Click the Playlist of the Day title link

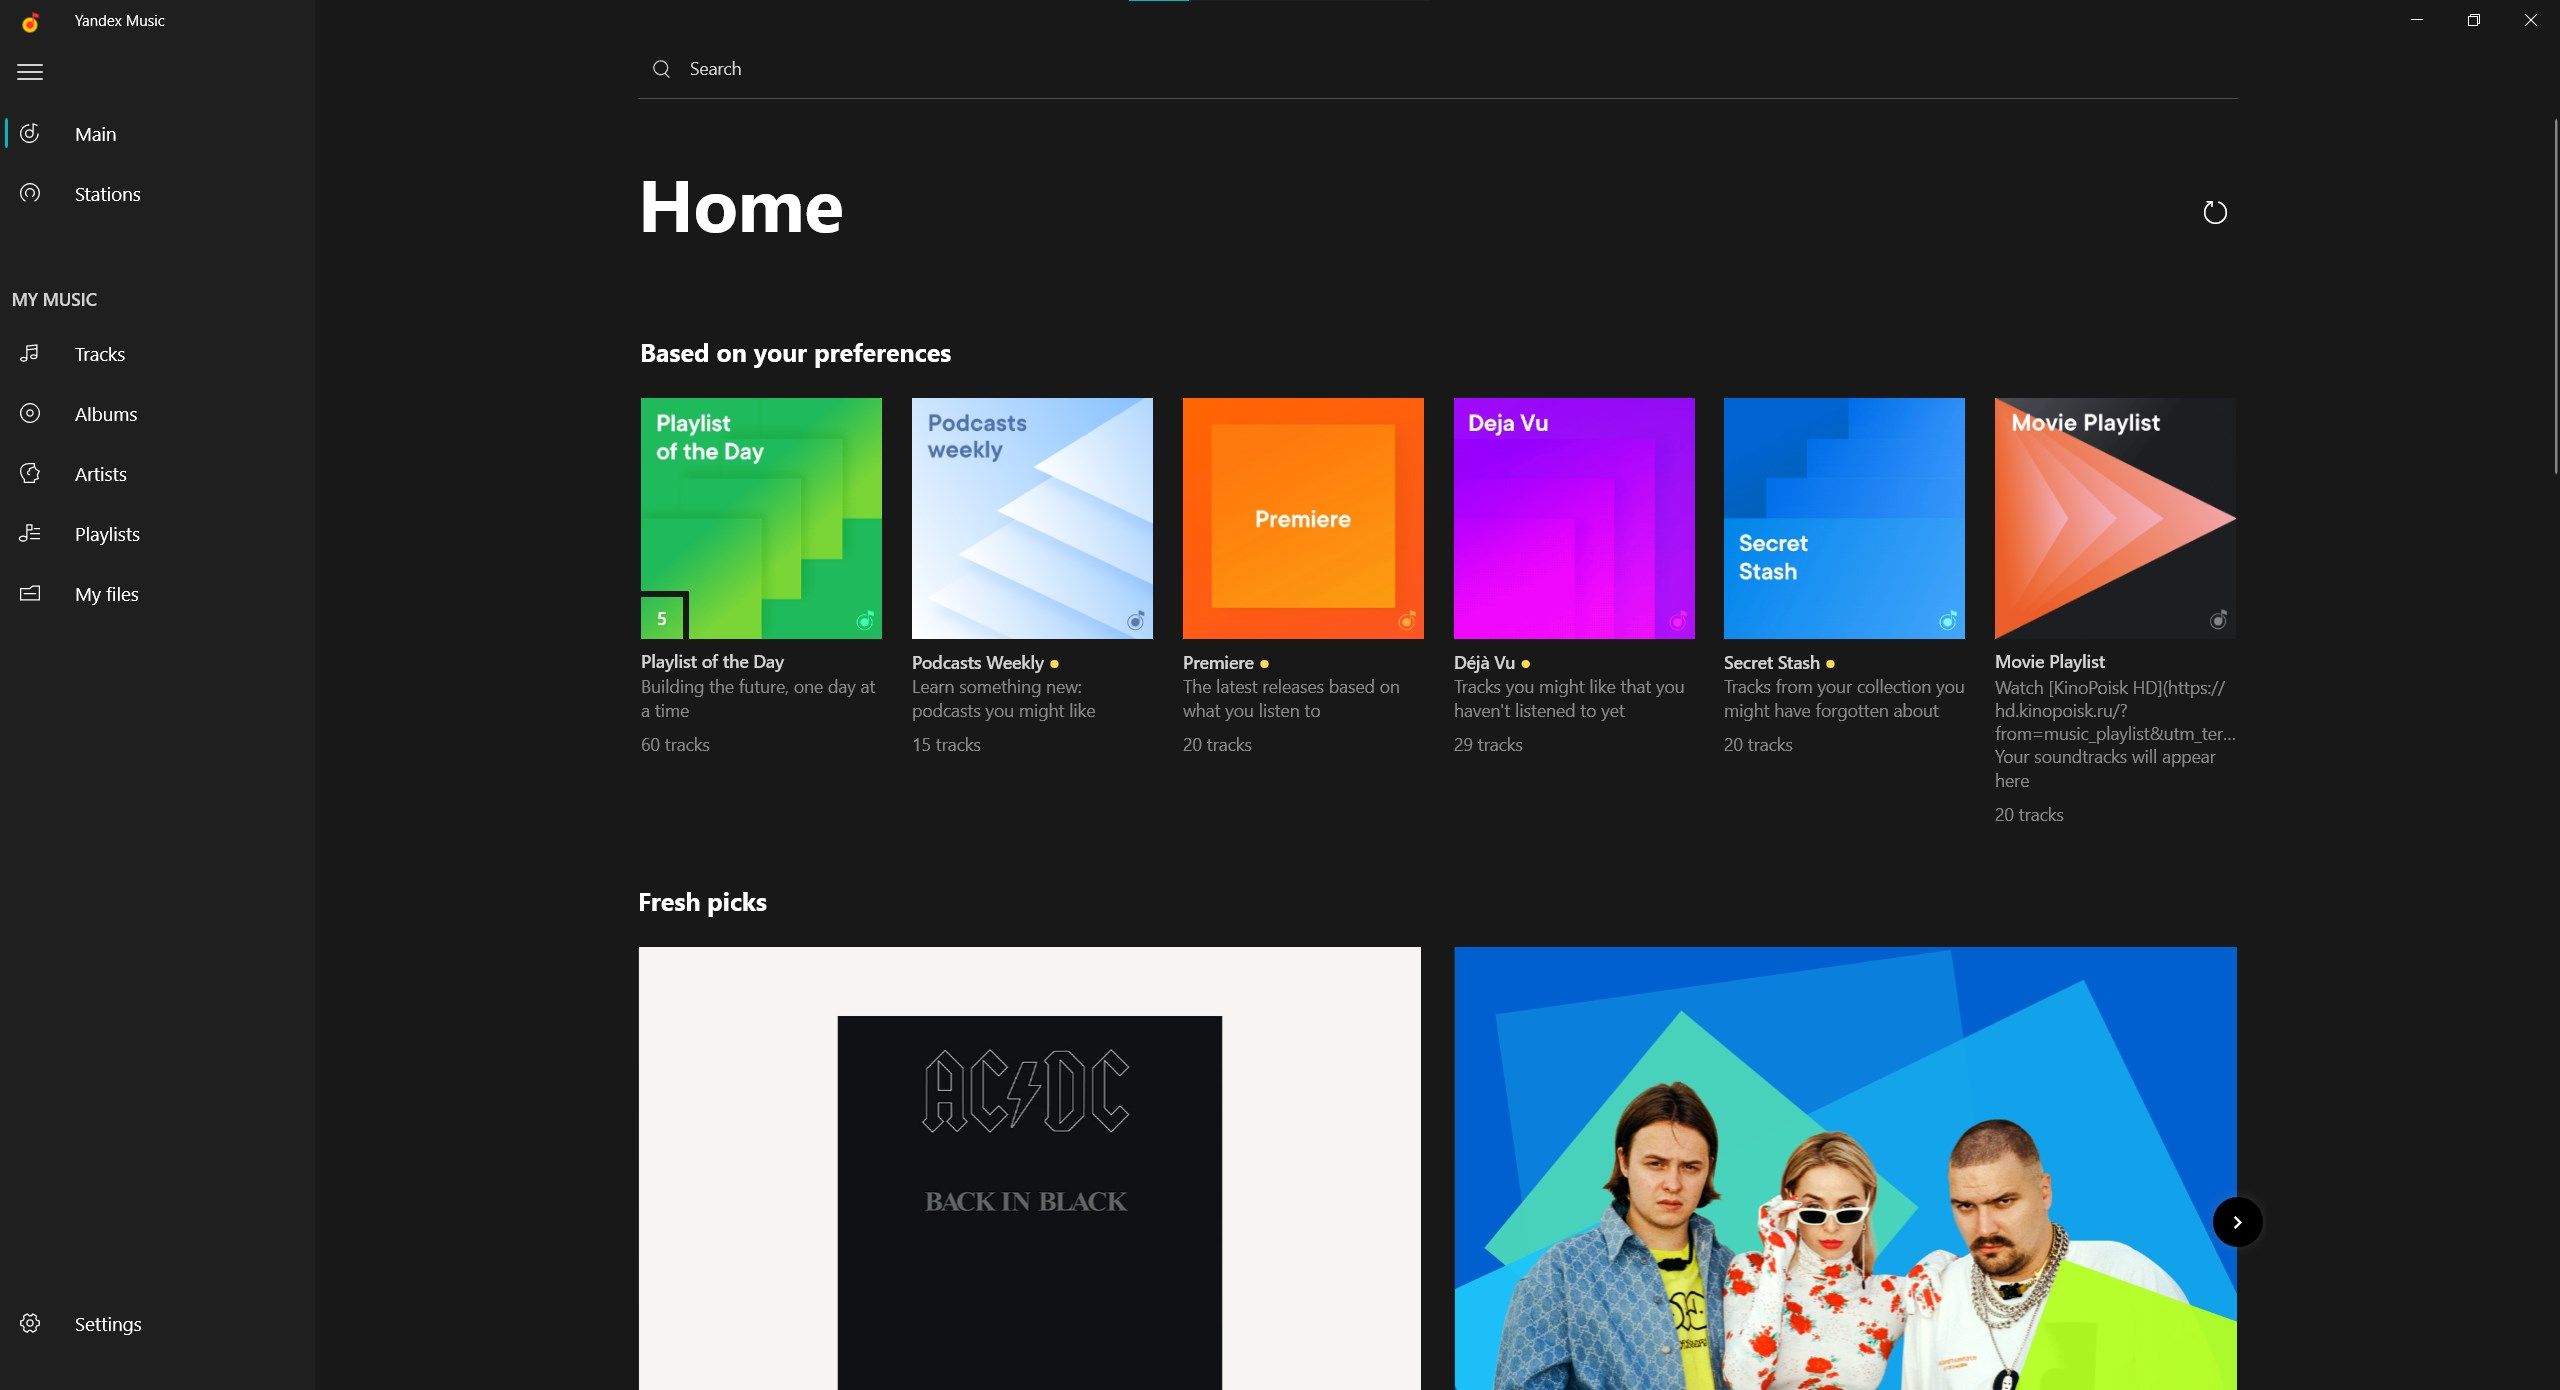[x=712, y=662]
